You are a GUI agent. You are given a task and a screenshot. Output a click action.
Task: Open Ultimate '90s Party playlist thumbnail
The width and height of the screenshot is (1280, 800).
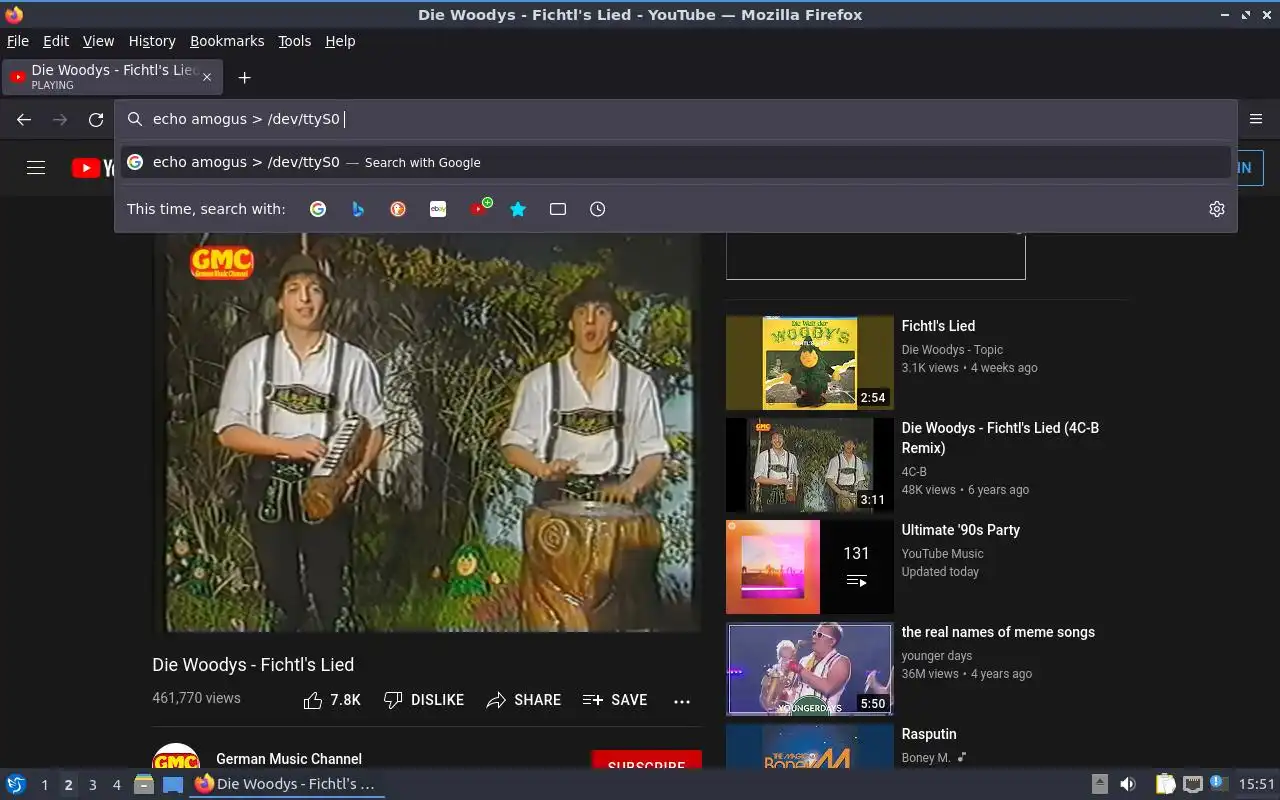(x=809, y=567)
